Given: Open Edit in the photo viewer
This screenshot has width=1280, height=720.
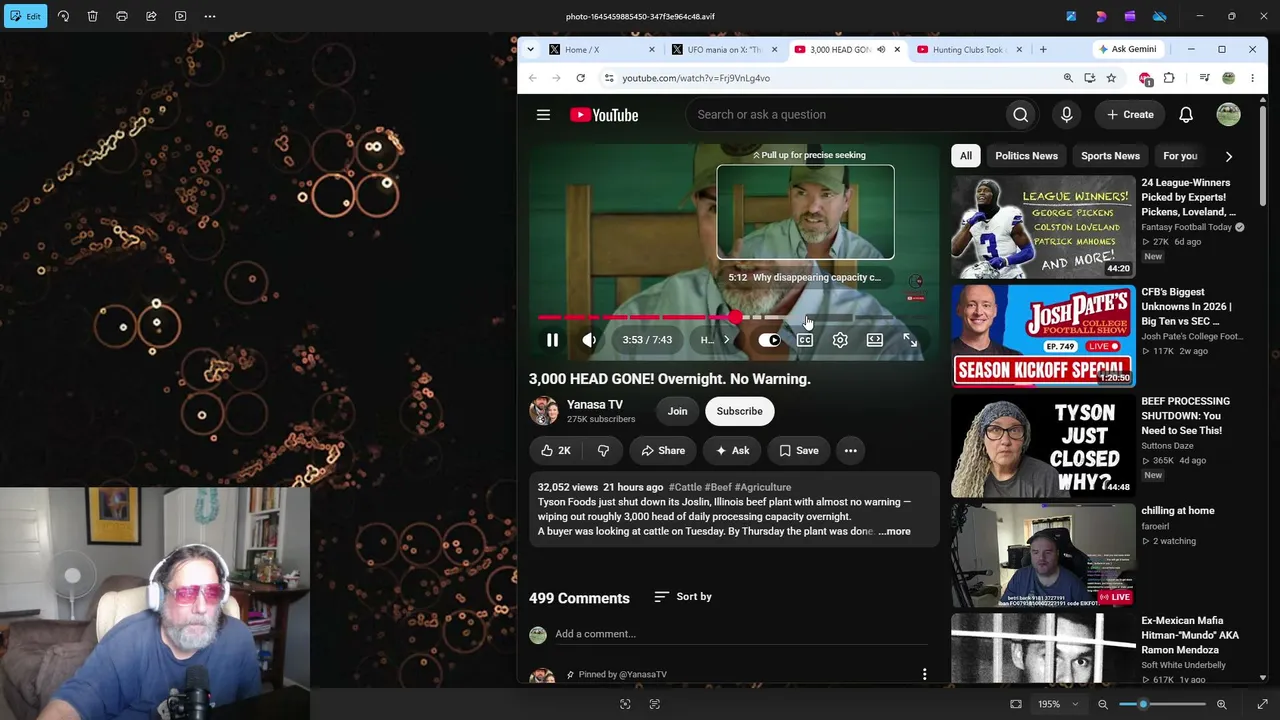Looking at the screenshot, I should click(24, 16).
